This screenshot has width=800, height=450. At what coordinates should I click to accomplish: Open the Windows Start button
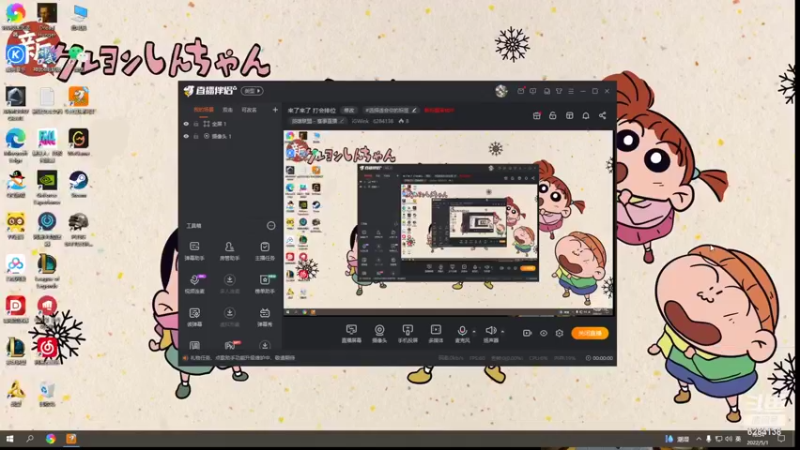tap(9, 439)
